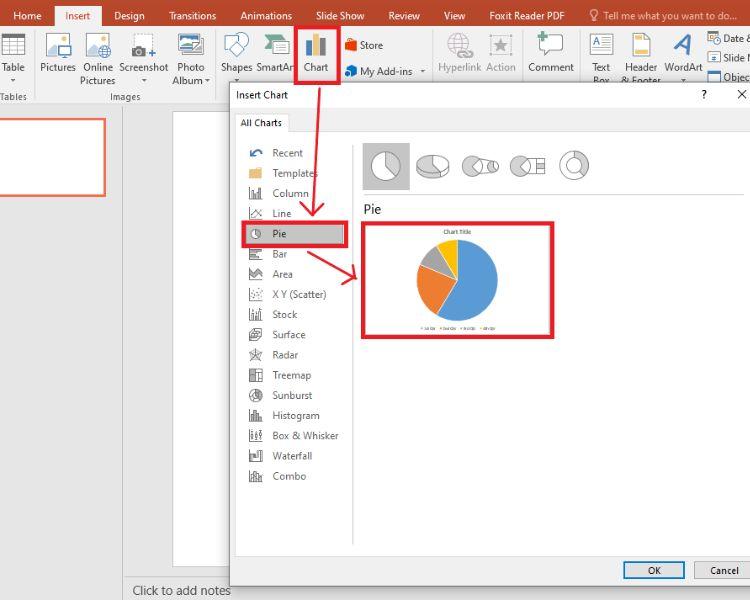The image size is (750, 600).
Task: Open the Insert Chart help button
Action: click(704, 94)
